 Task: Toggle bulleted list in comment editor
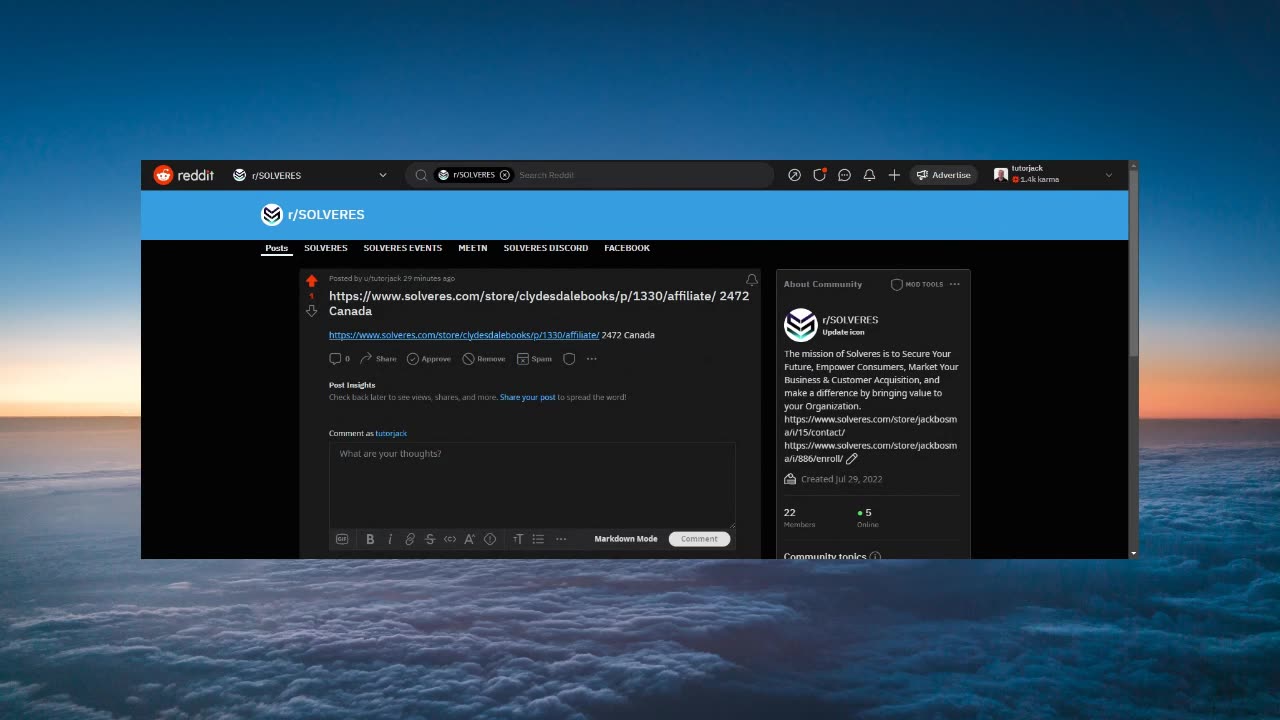[x=538, y=539]
